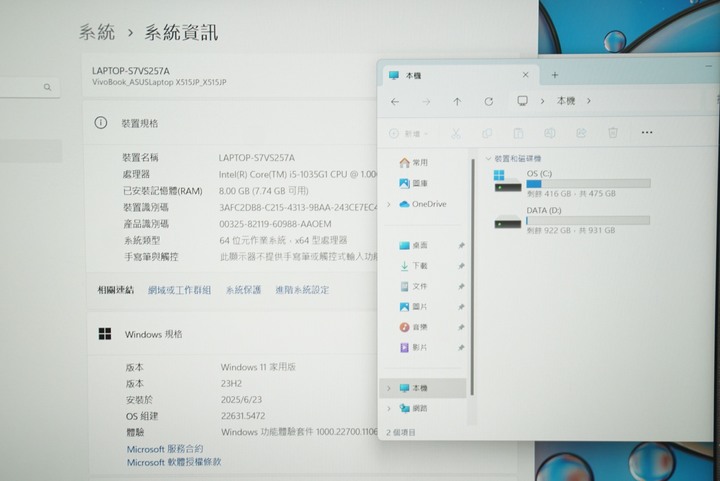Click OS build value 22631.5472
Viewport: 720px width, 481px height.
coord(243,416)
